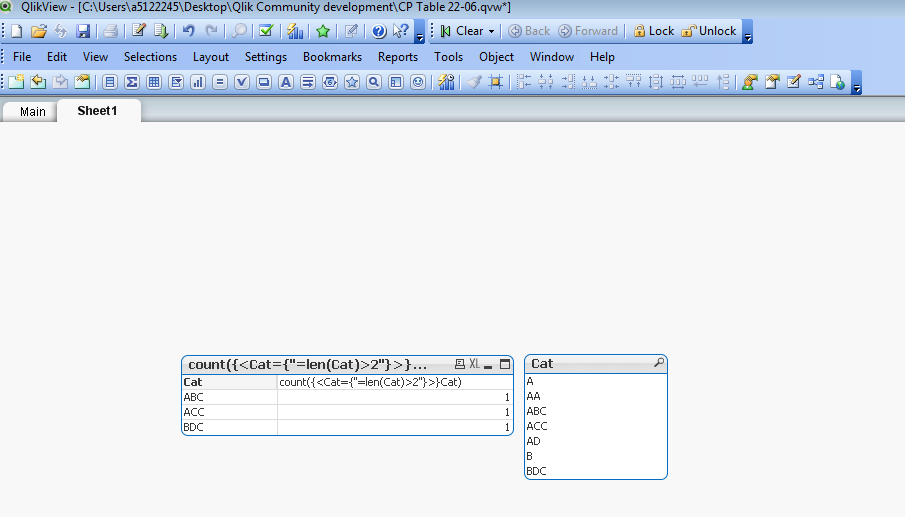Create an Input Box equals icon
This screenshot has width=905, height=517.
click(220, 82)
